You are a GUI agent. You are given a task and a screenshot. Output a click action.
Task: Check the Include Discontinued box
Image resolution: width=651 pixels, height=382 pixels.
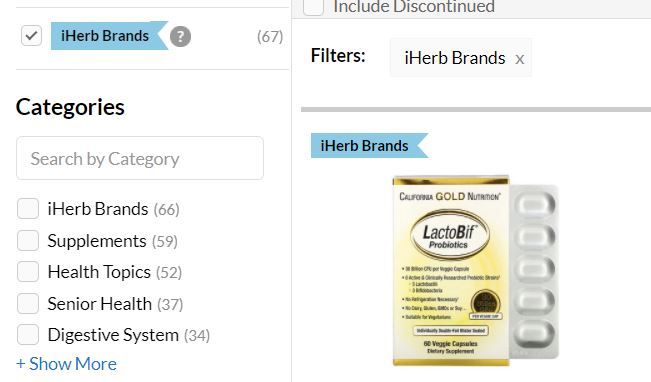coord(313,6)
